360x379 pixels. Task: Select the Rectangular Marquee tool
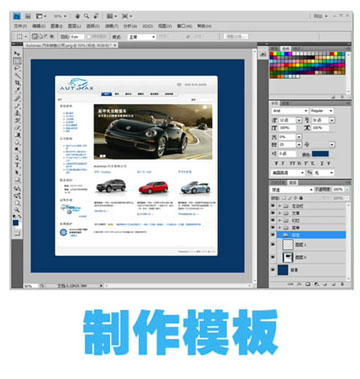click(x=17, y=61)
